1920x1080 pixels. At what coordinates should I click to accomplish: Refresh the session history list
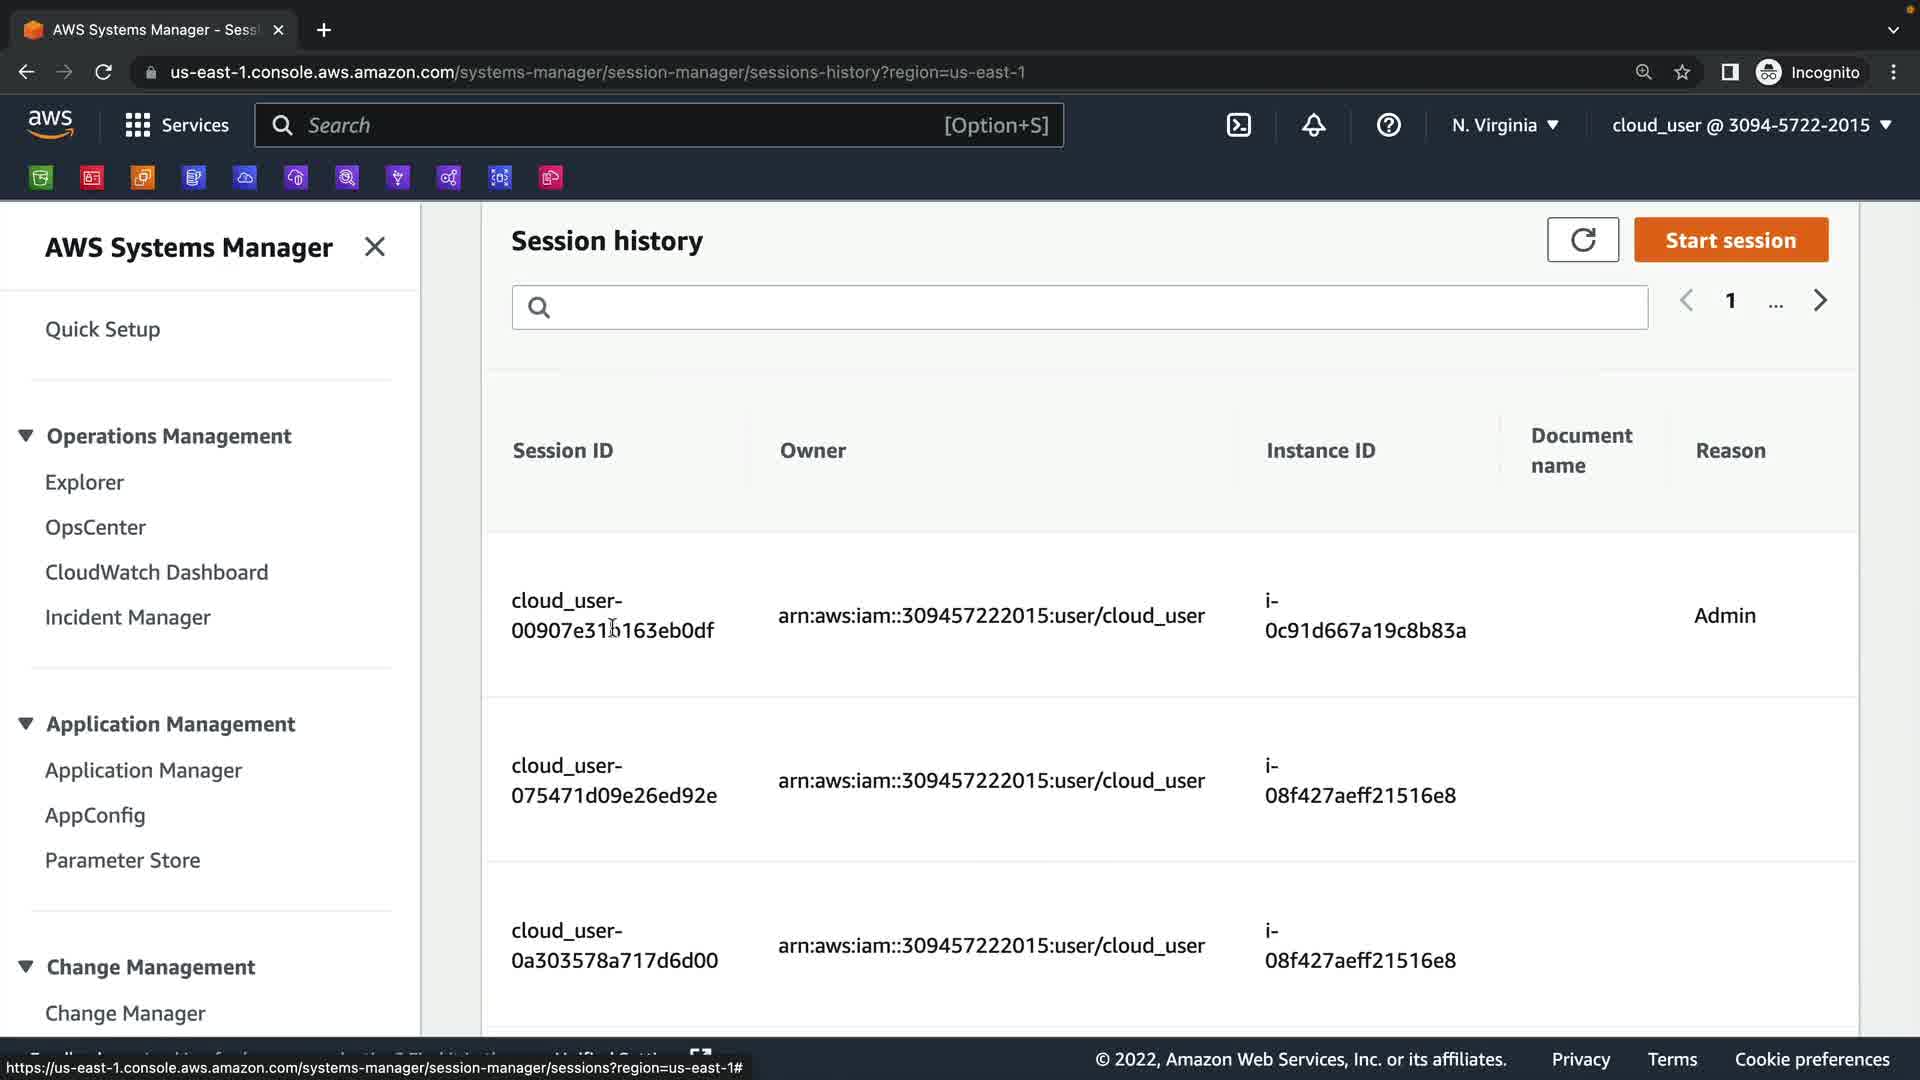coord(1582,240)
